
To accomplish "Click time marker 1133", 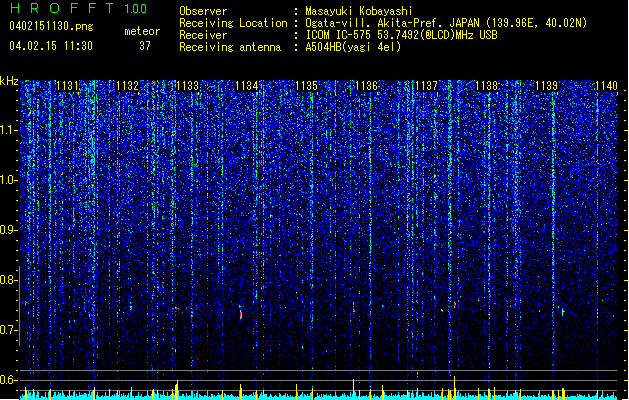I will pyautogui.click(x=187, y=86).
